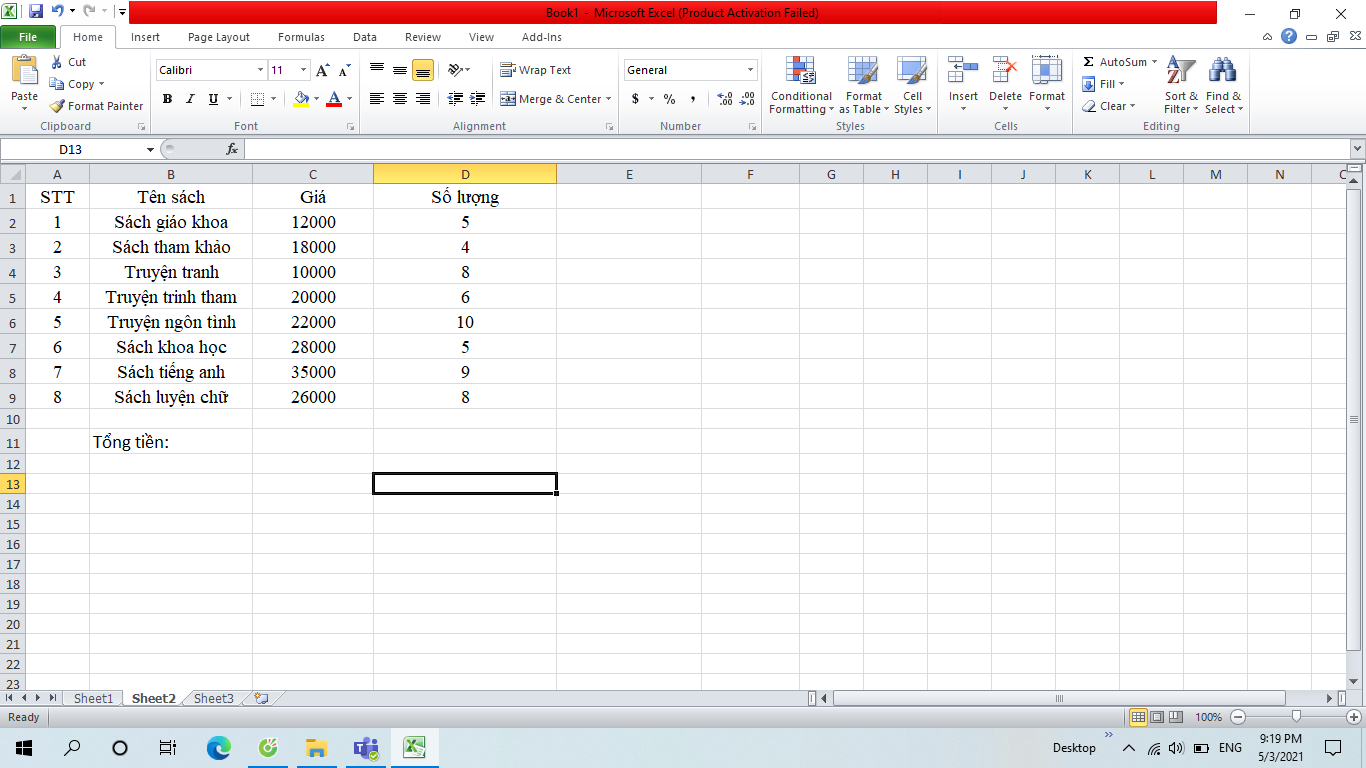Click the Save icon in quick access toolbar
1366x768 pixels.
click(36, 12)
